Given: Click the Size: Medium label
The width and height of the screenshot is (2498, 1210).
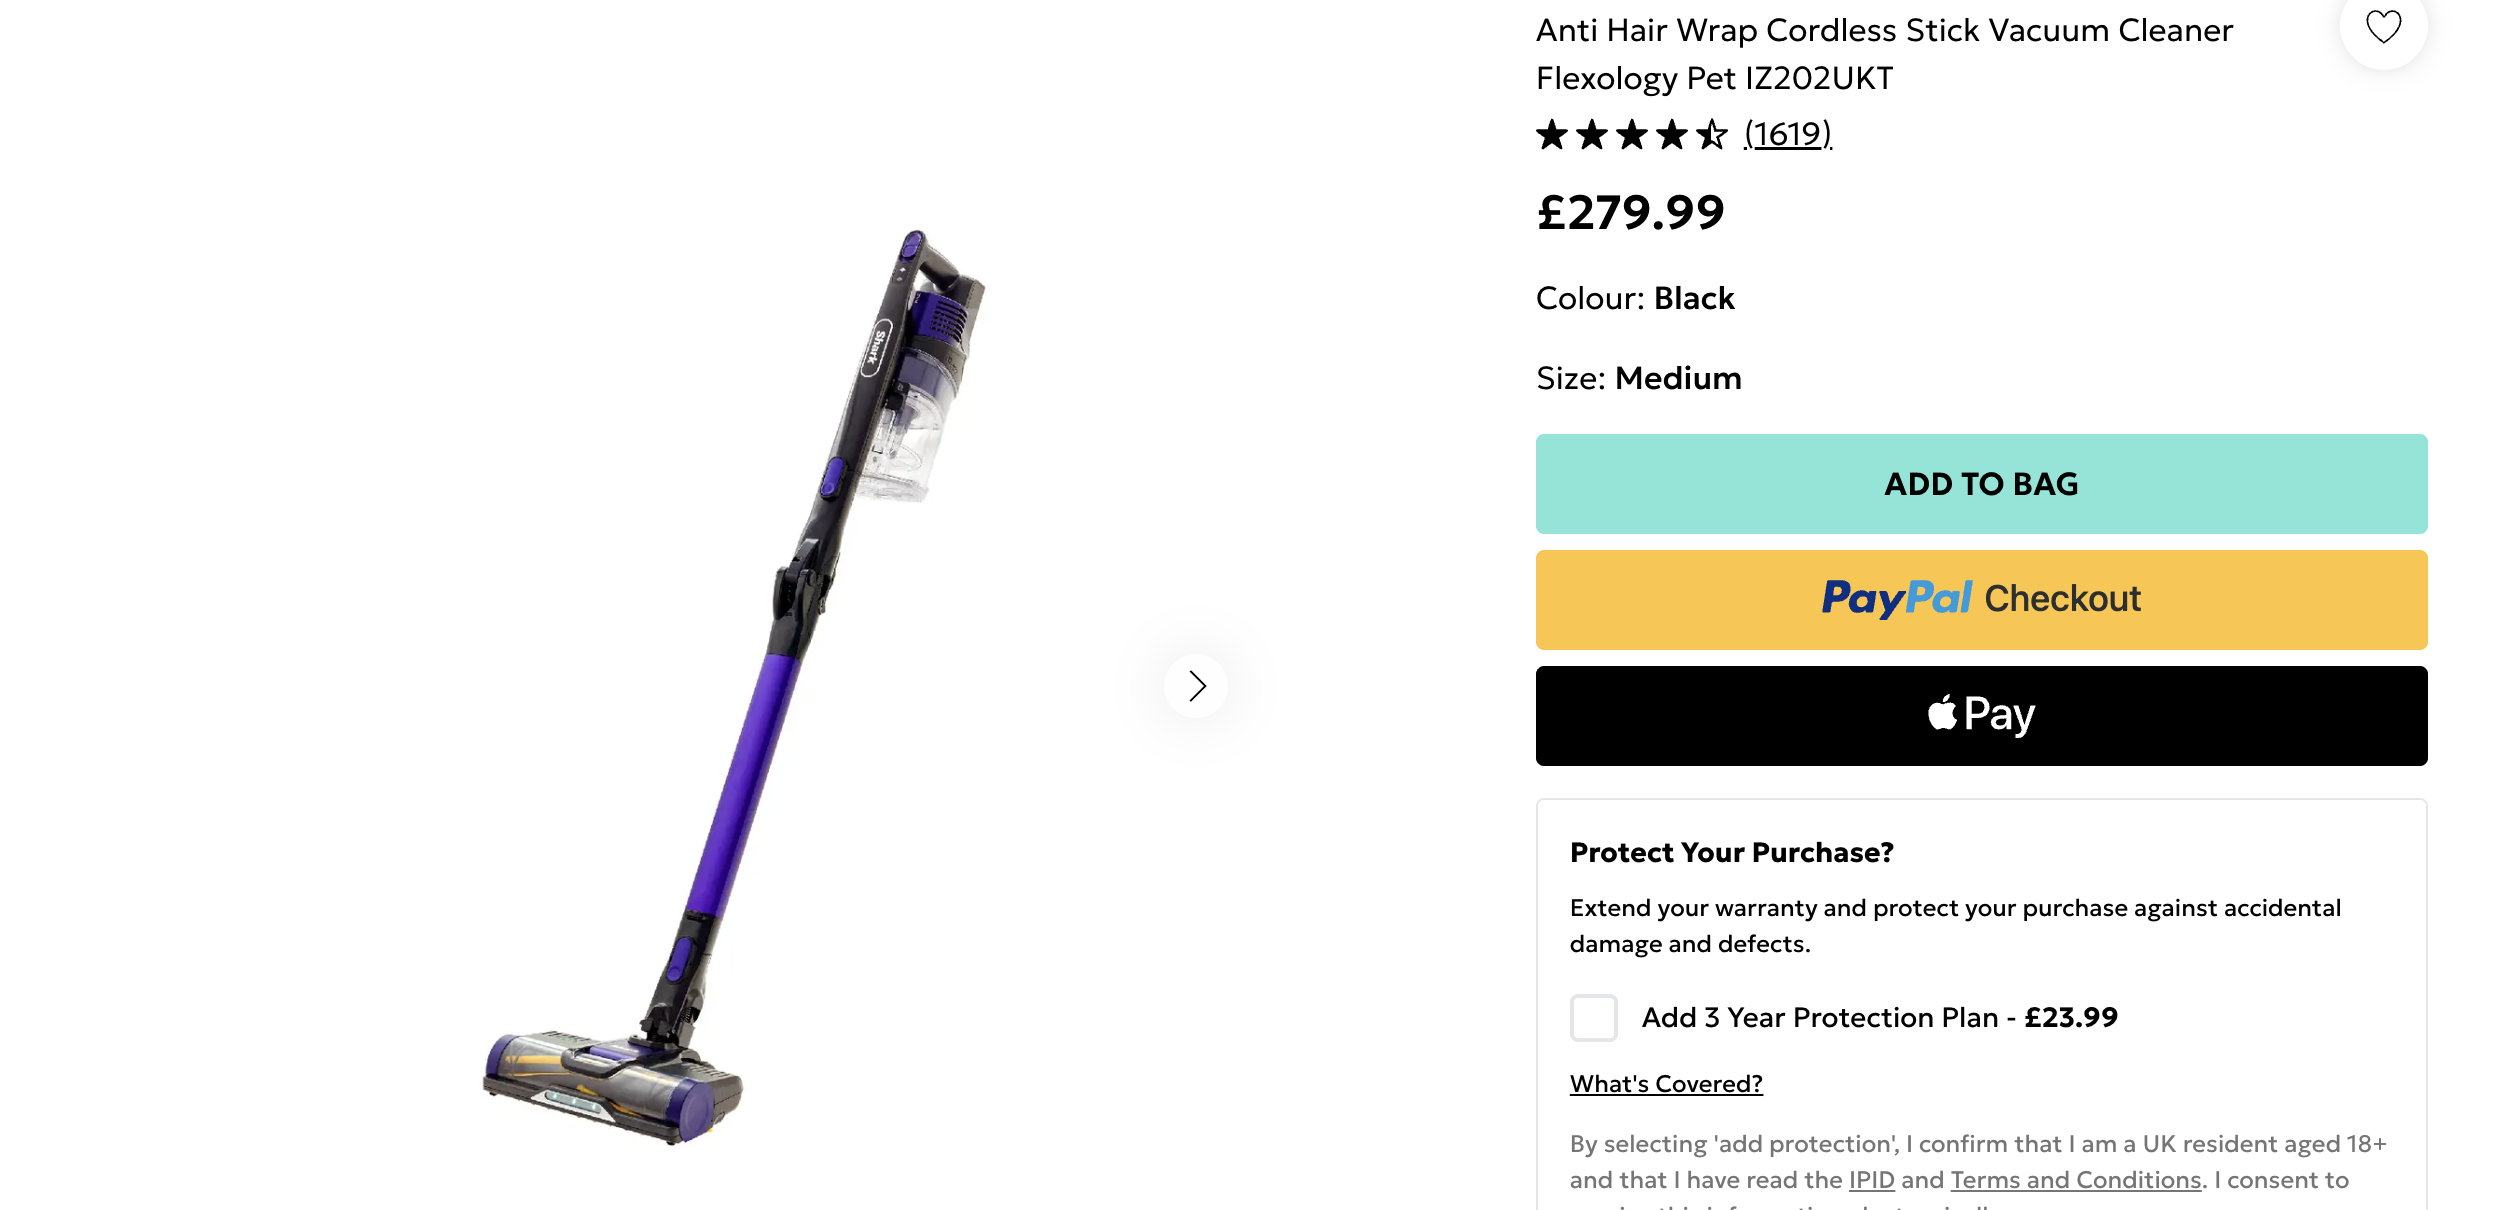Looking at the screenshot, I should (x=1638, y=379).
